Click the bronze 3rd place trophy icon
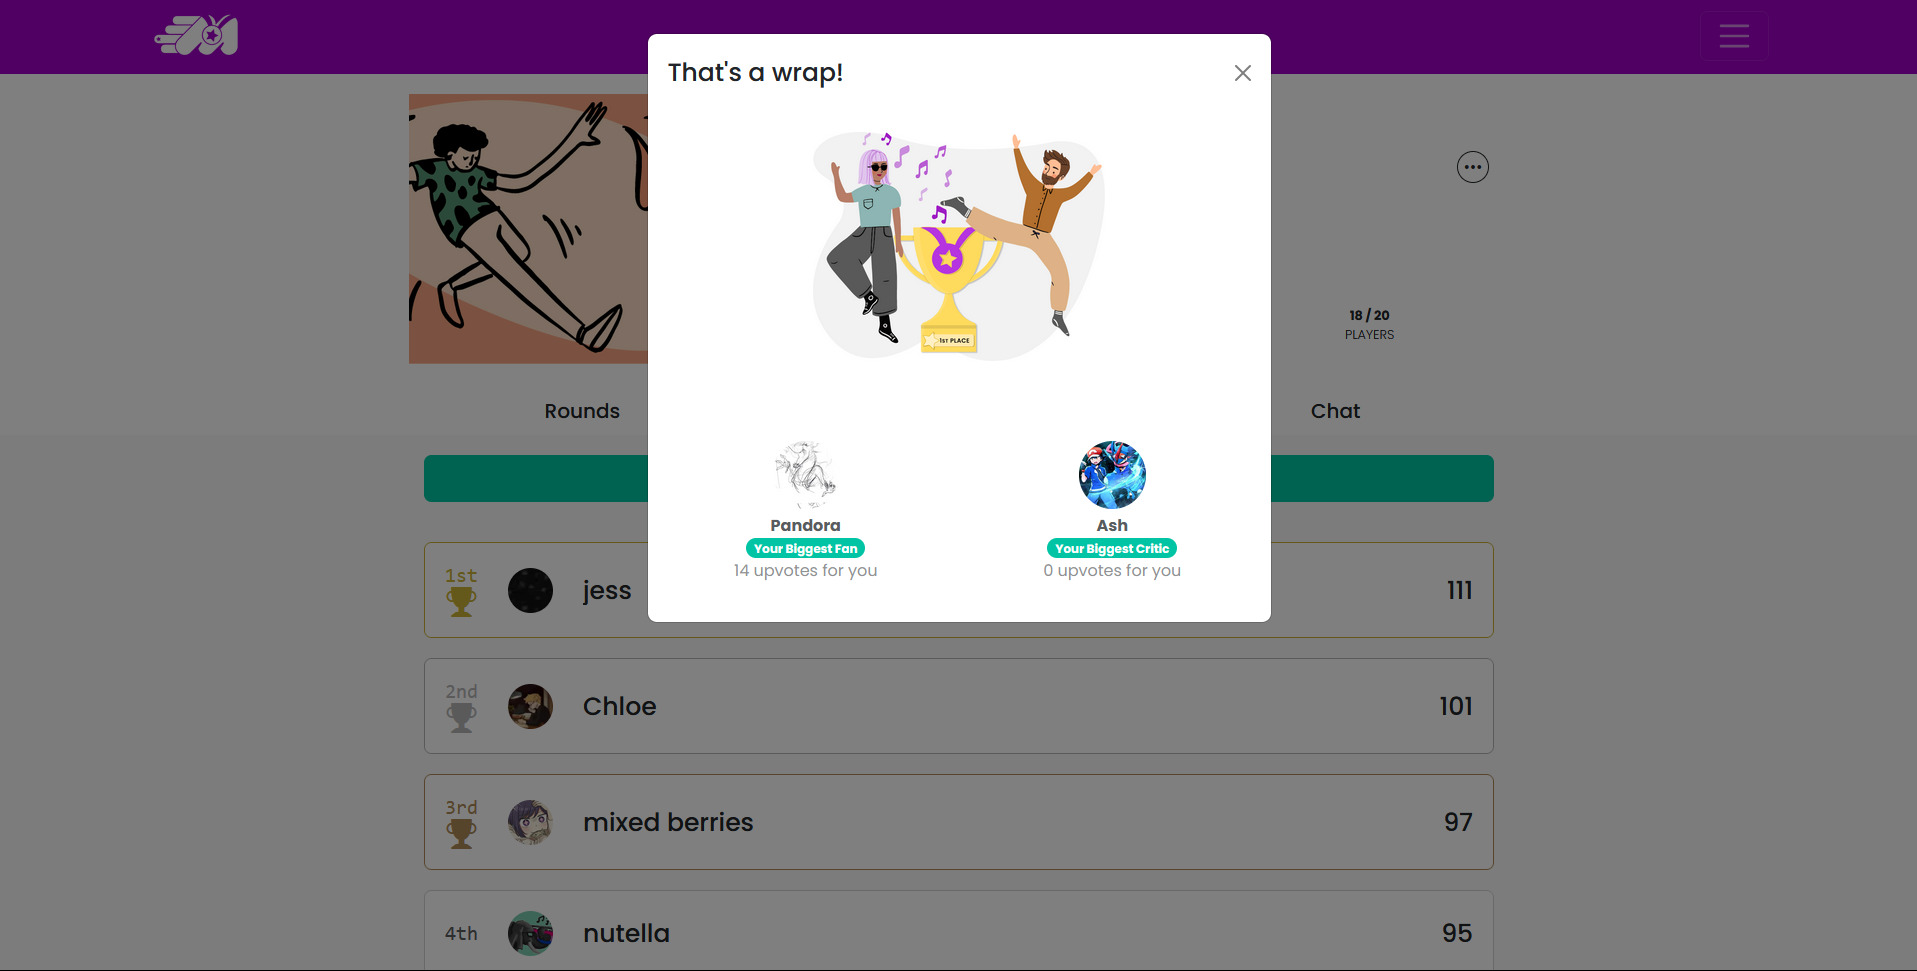The height and width of the screenshot is (971, 1917). pyautogui.click(x=461, y=833)
